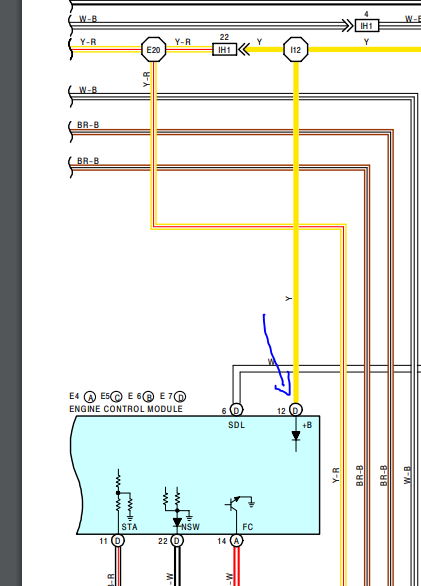Click the circled A next to E4
The height and width of the screenshot is (586, 421).
90,397
